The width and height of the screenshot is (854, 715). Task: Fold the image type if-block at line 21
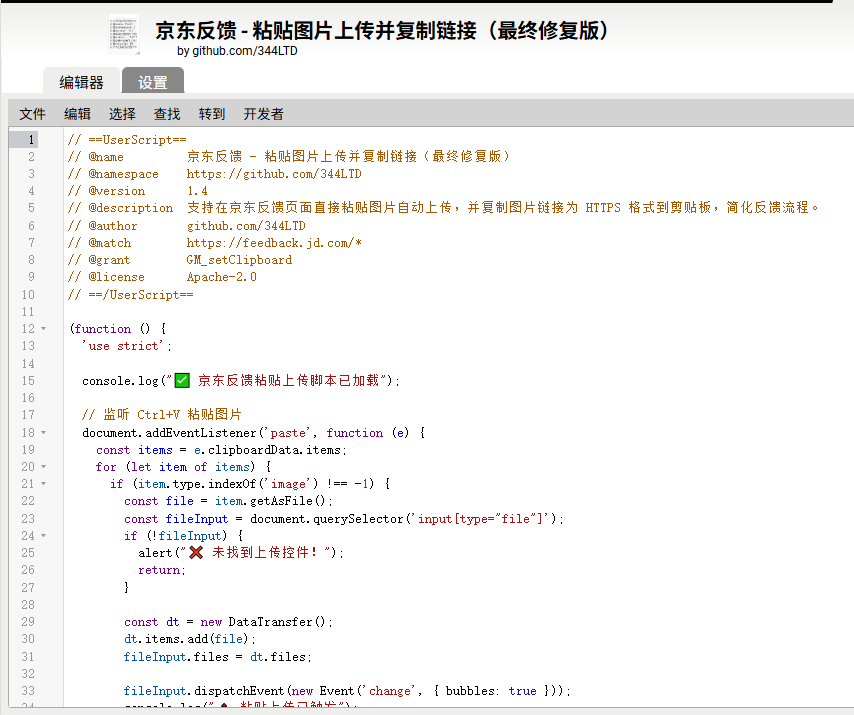(44, 484)
